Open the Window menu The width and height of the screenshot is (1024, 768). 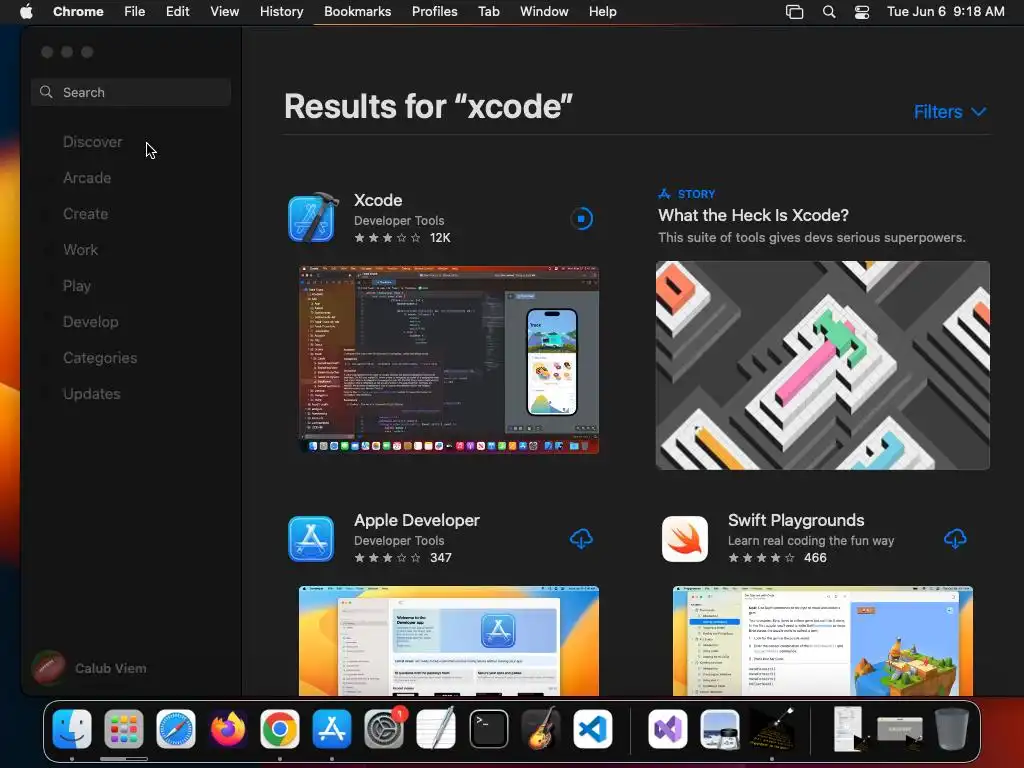tap(544, 12)
